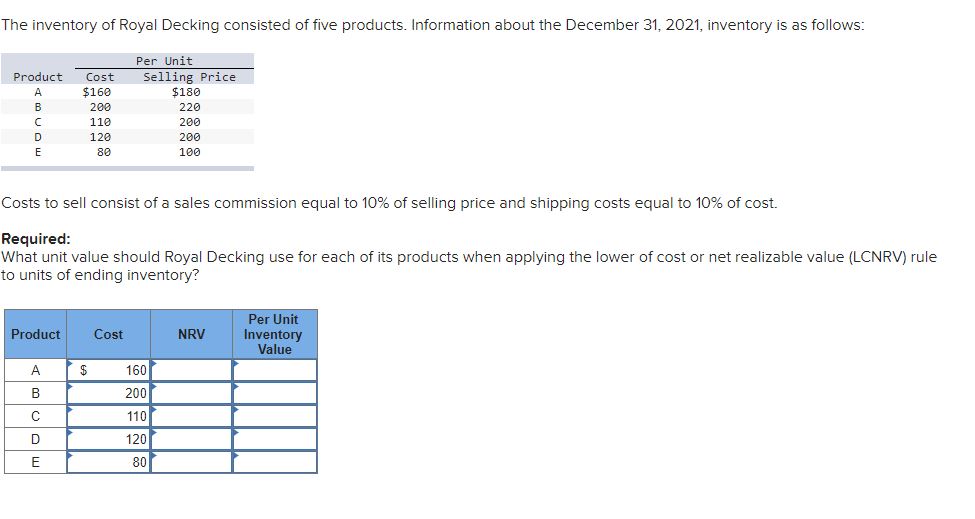
Task: Click the NRV input for Product E
Action: pos(191,463)
